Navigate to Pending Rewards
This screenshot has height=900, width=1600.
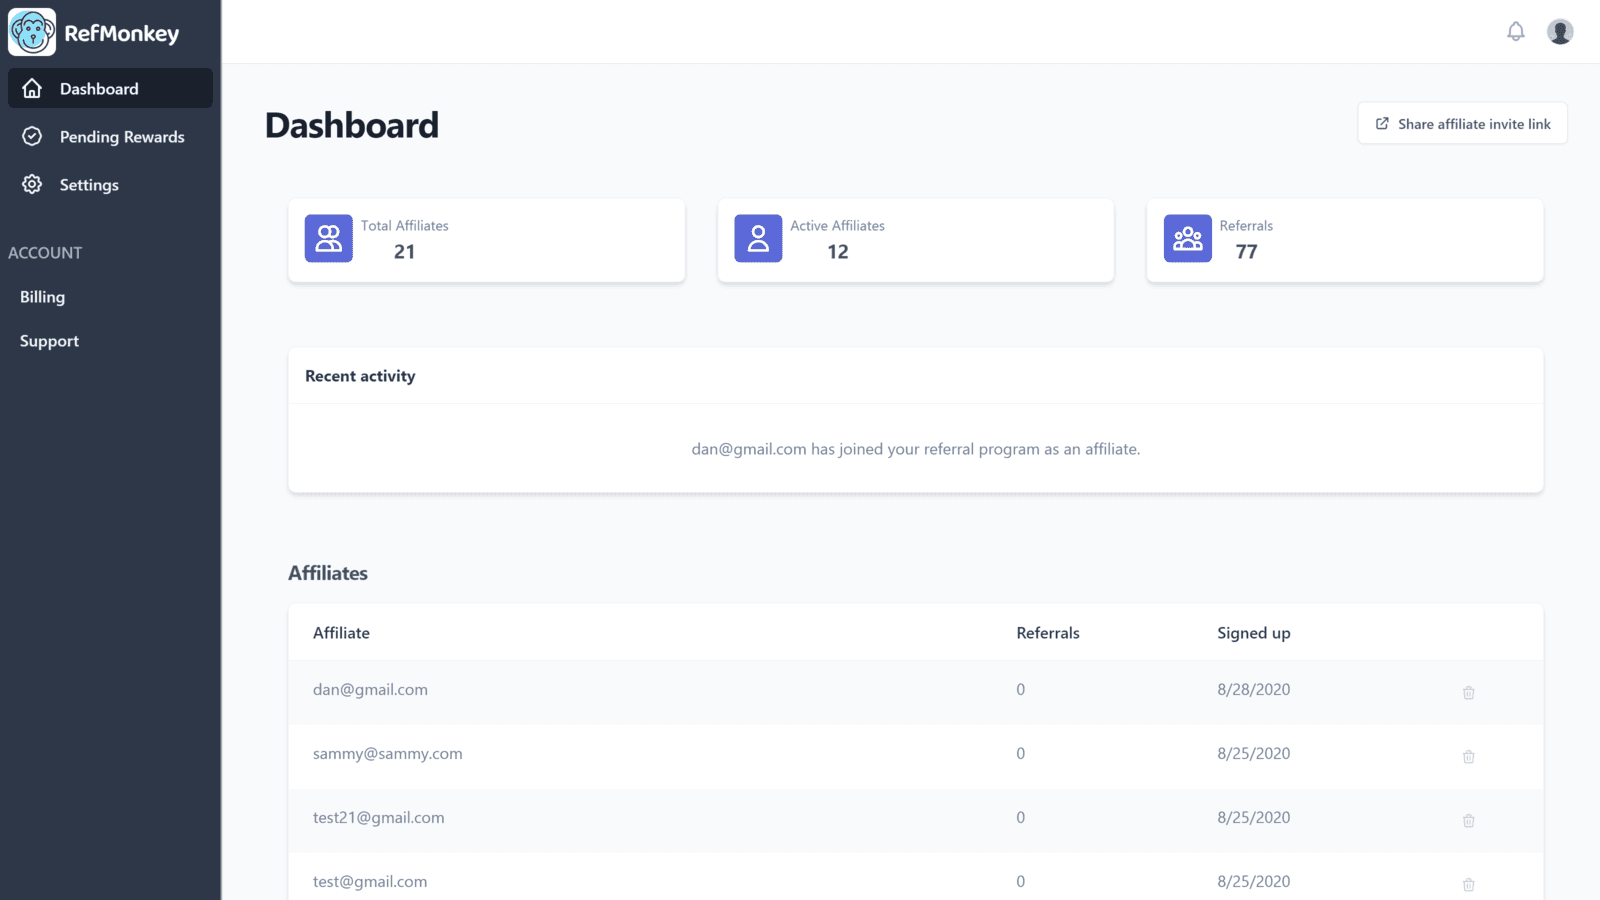121,136
